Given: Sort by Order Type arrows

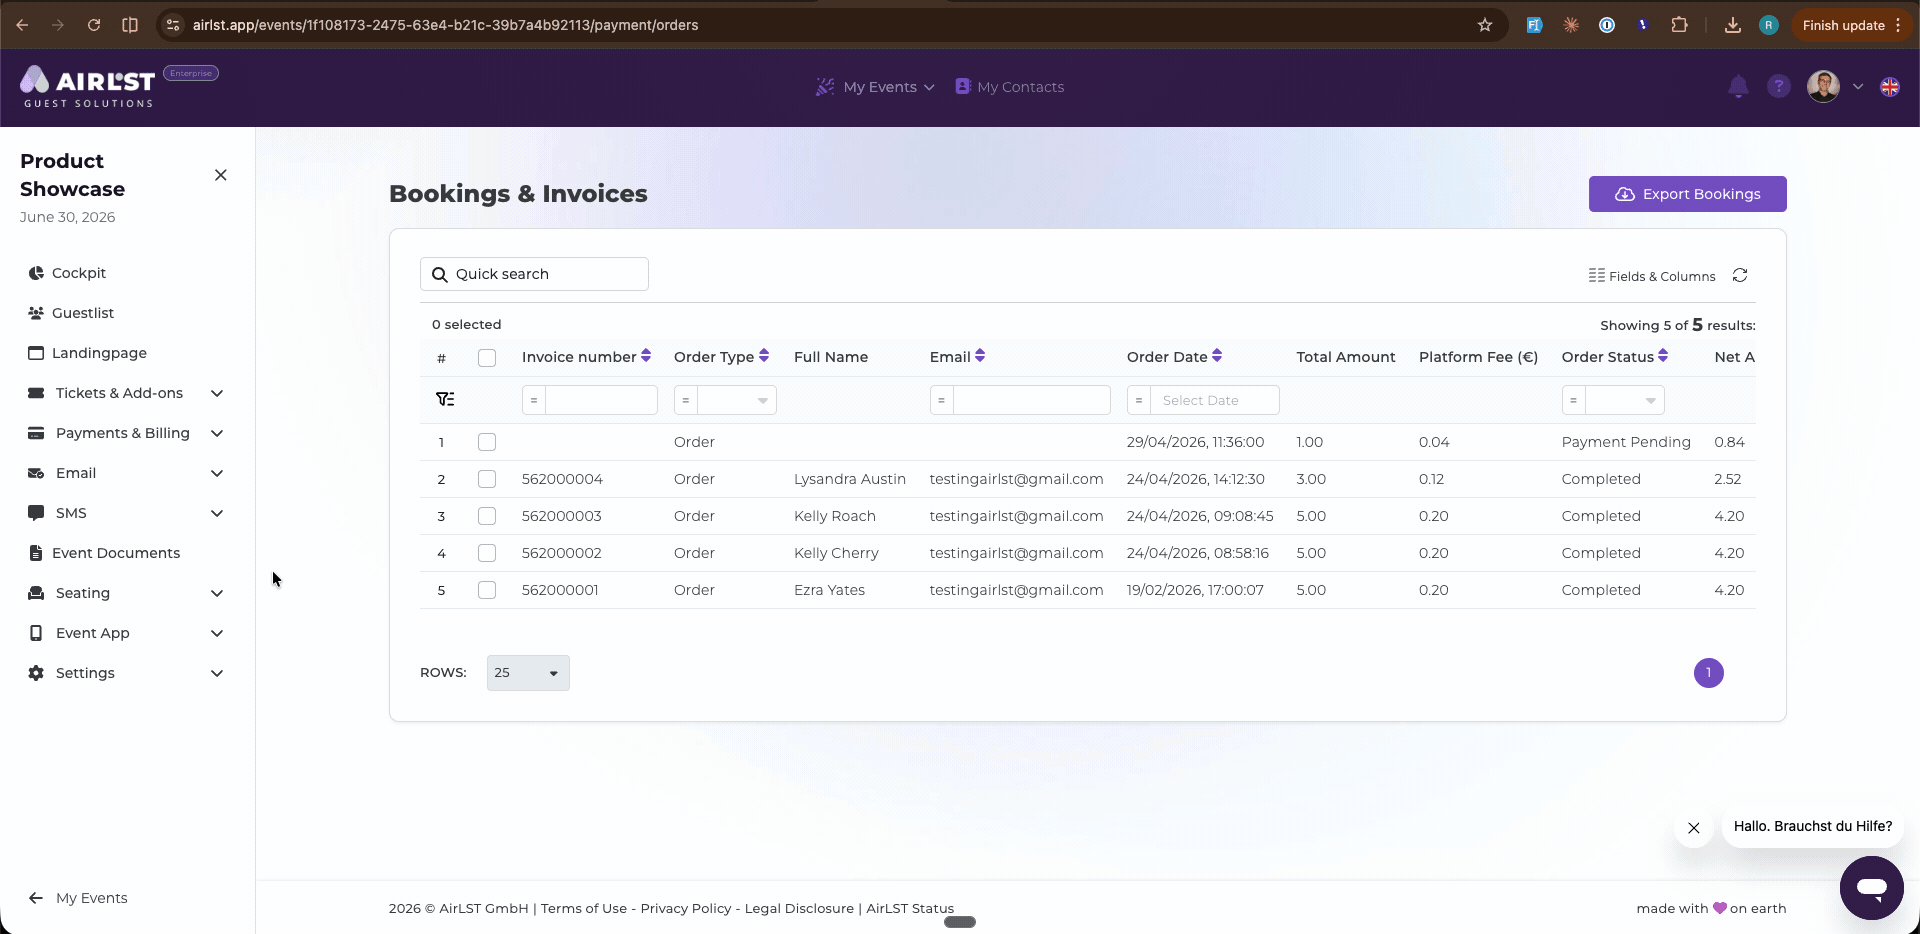Looking at the screenshot, I should [x=764, y=356].
